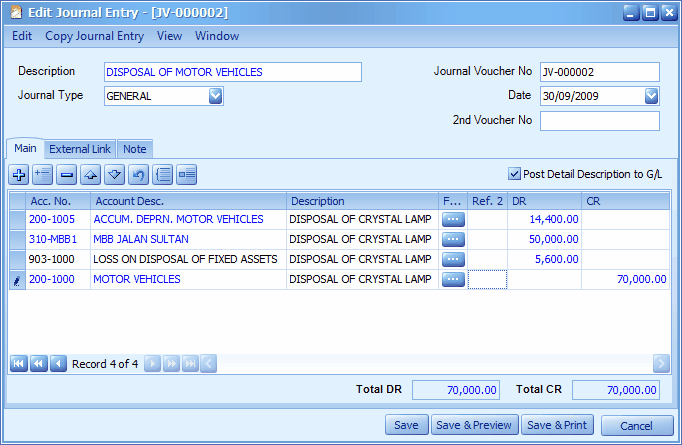Click the Journal Voucher No field
The image size is (682, 445).
coord(600,72)
